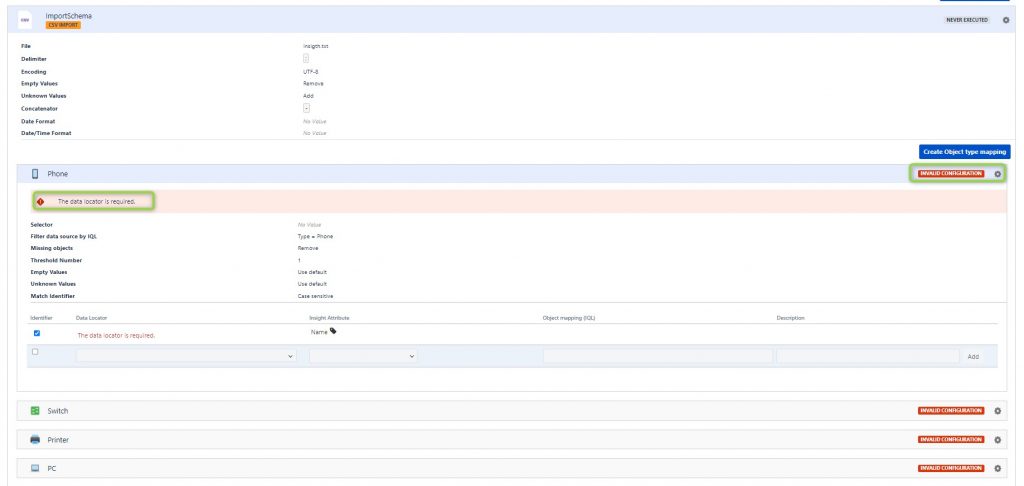The width and height of the screenshot is (1024, 486).
Task: Click the Create Object type mapping button
Action: click(965, 152)
